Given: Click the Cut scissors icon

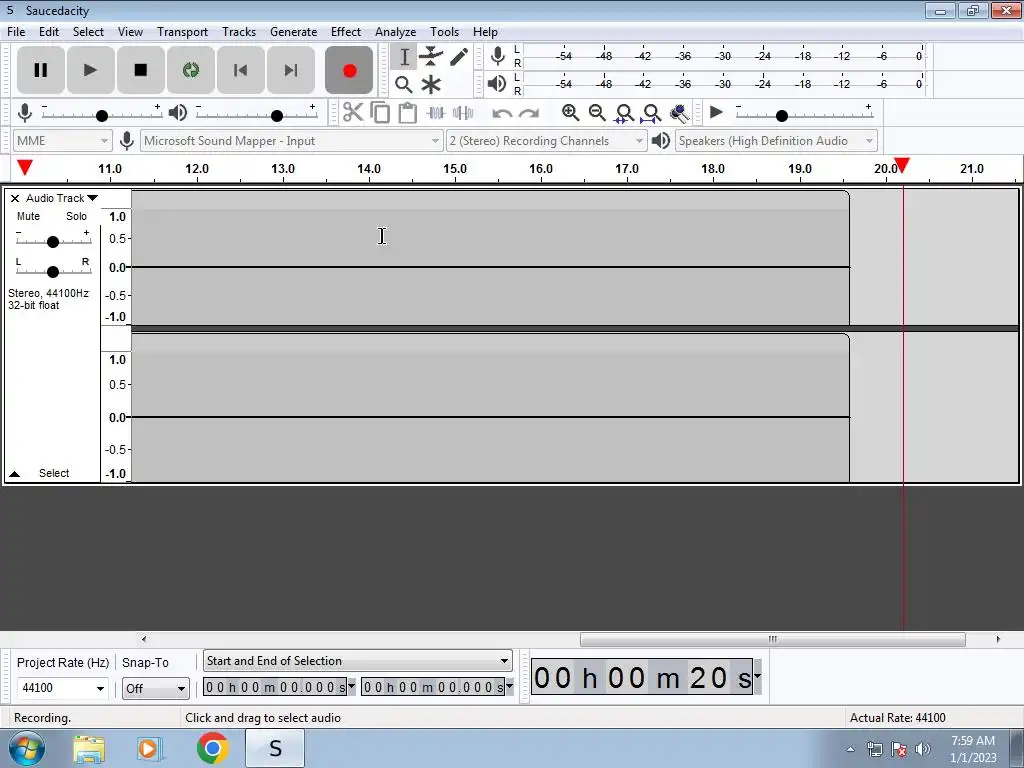Looking at the screenshot, I should pyautogui.click(x=353, y=112).
